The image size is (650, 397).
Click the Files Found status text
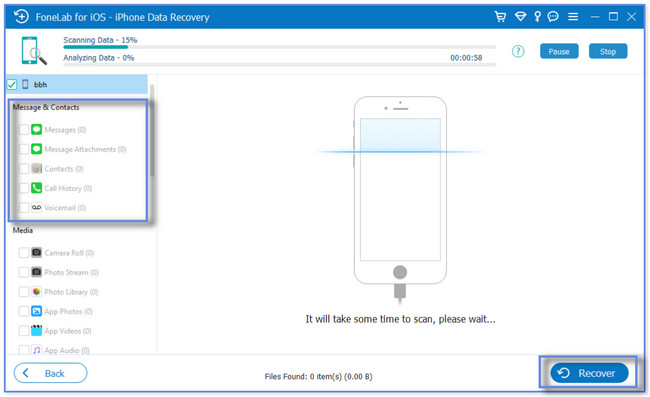(x=318, y=376)
